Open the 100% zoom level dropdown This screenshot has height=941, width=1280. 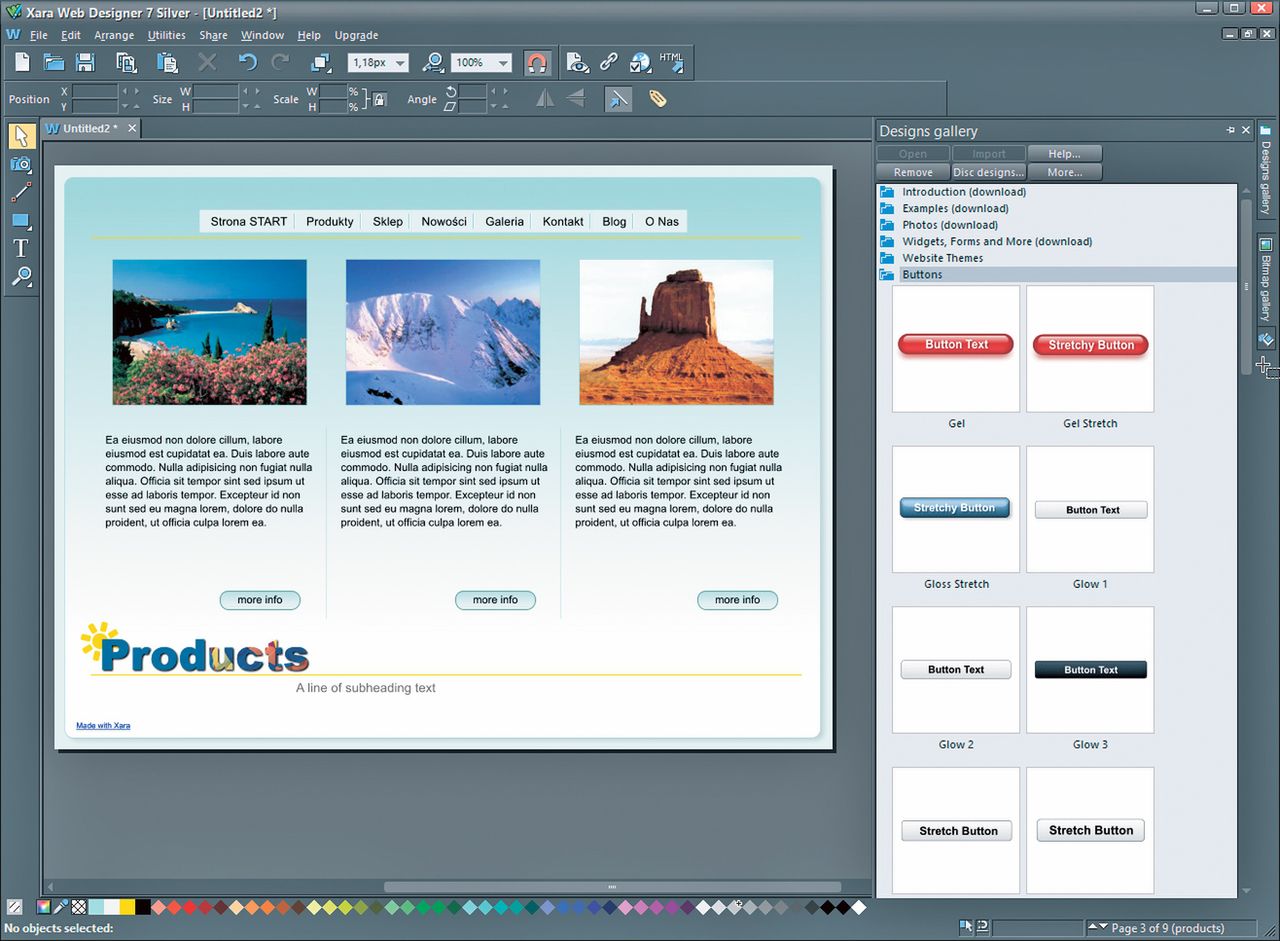[503, 63]
